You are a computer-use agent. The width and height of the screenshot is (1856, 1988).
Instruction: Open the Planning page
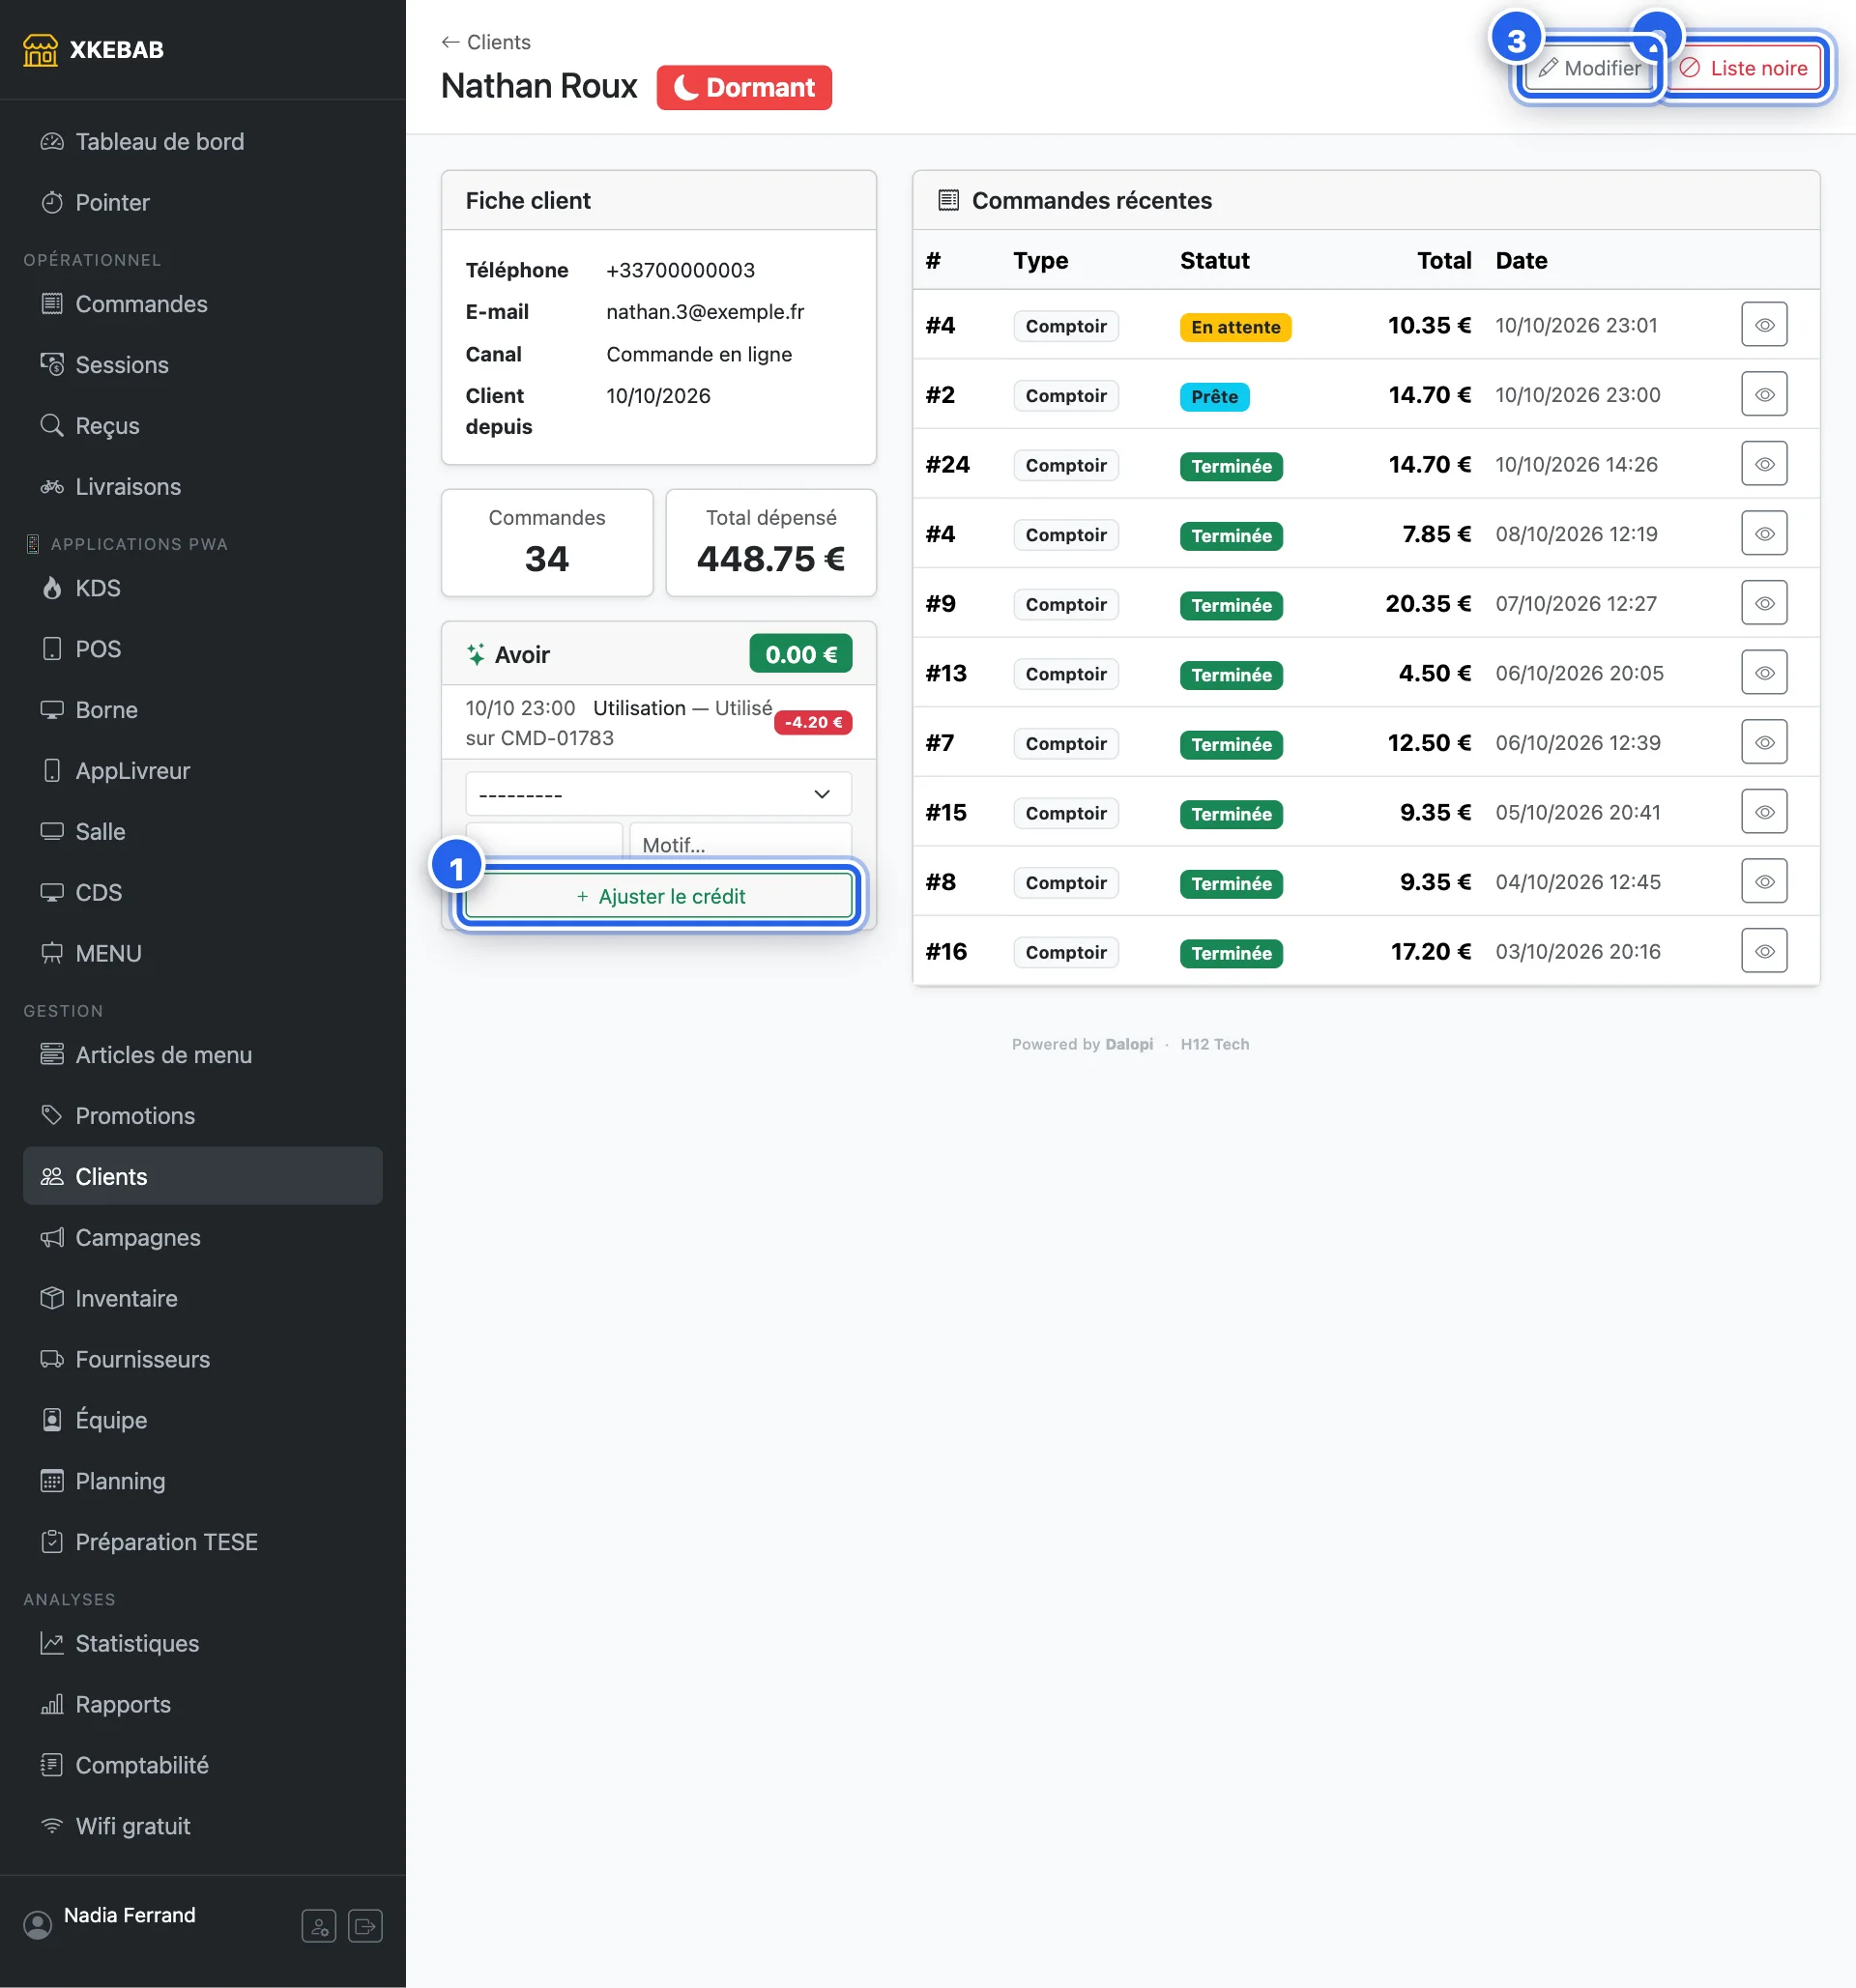(x=203, y=1481)
